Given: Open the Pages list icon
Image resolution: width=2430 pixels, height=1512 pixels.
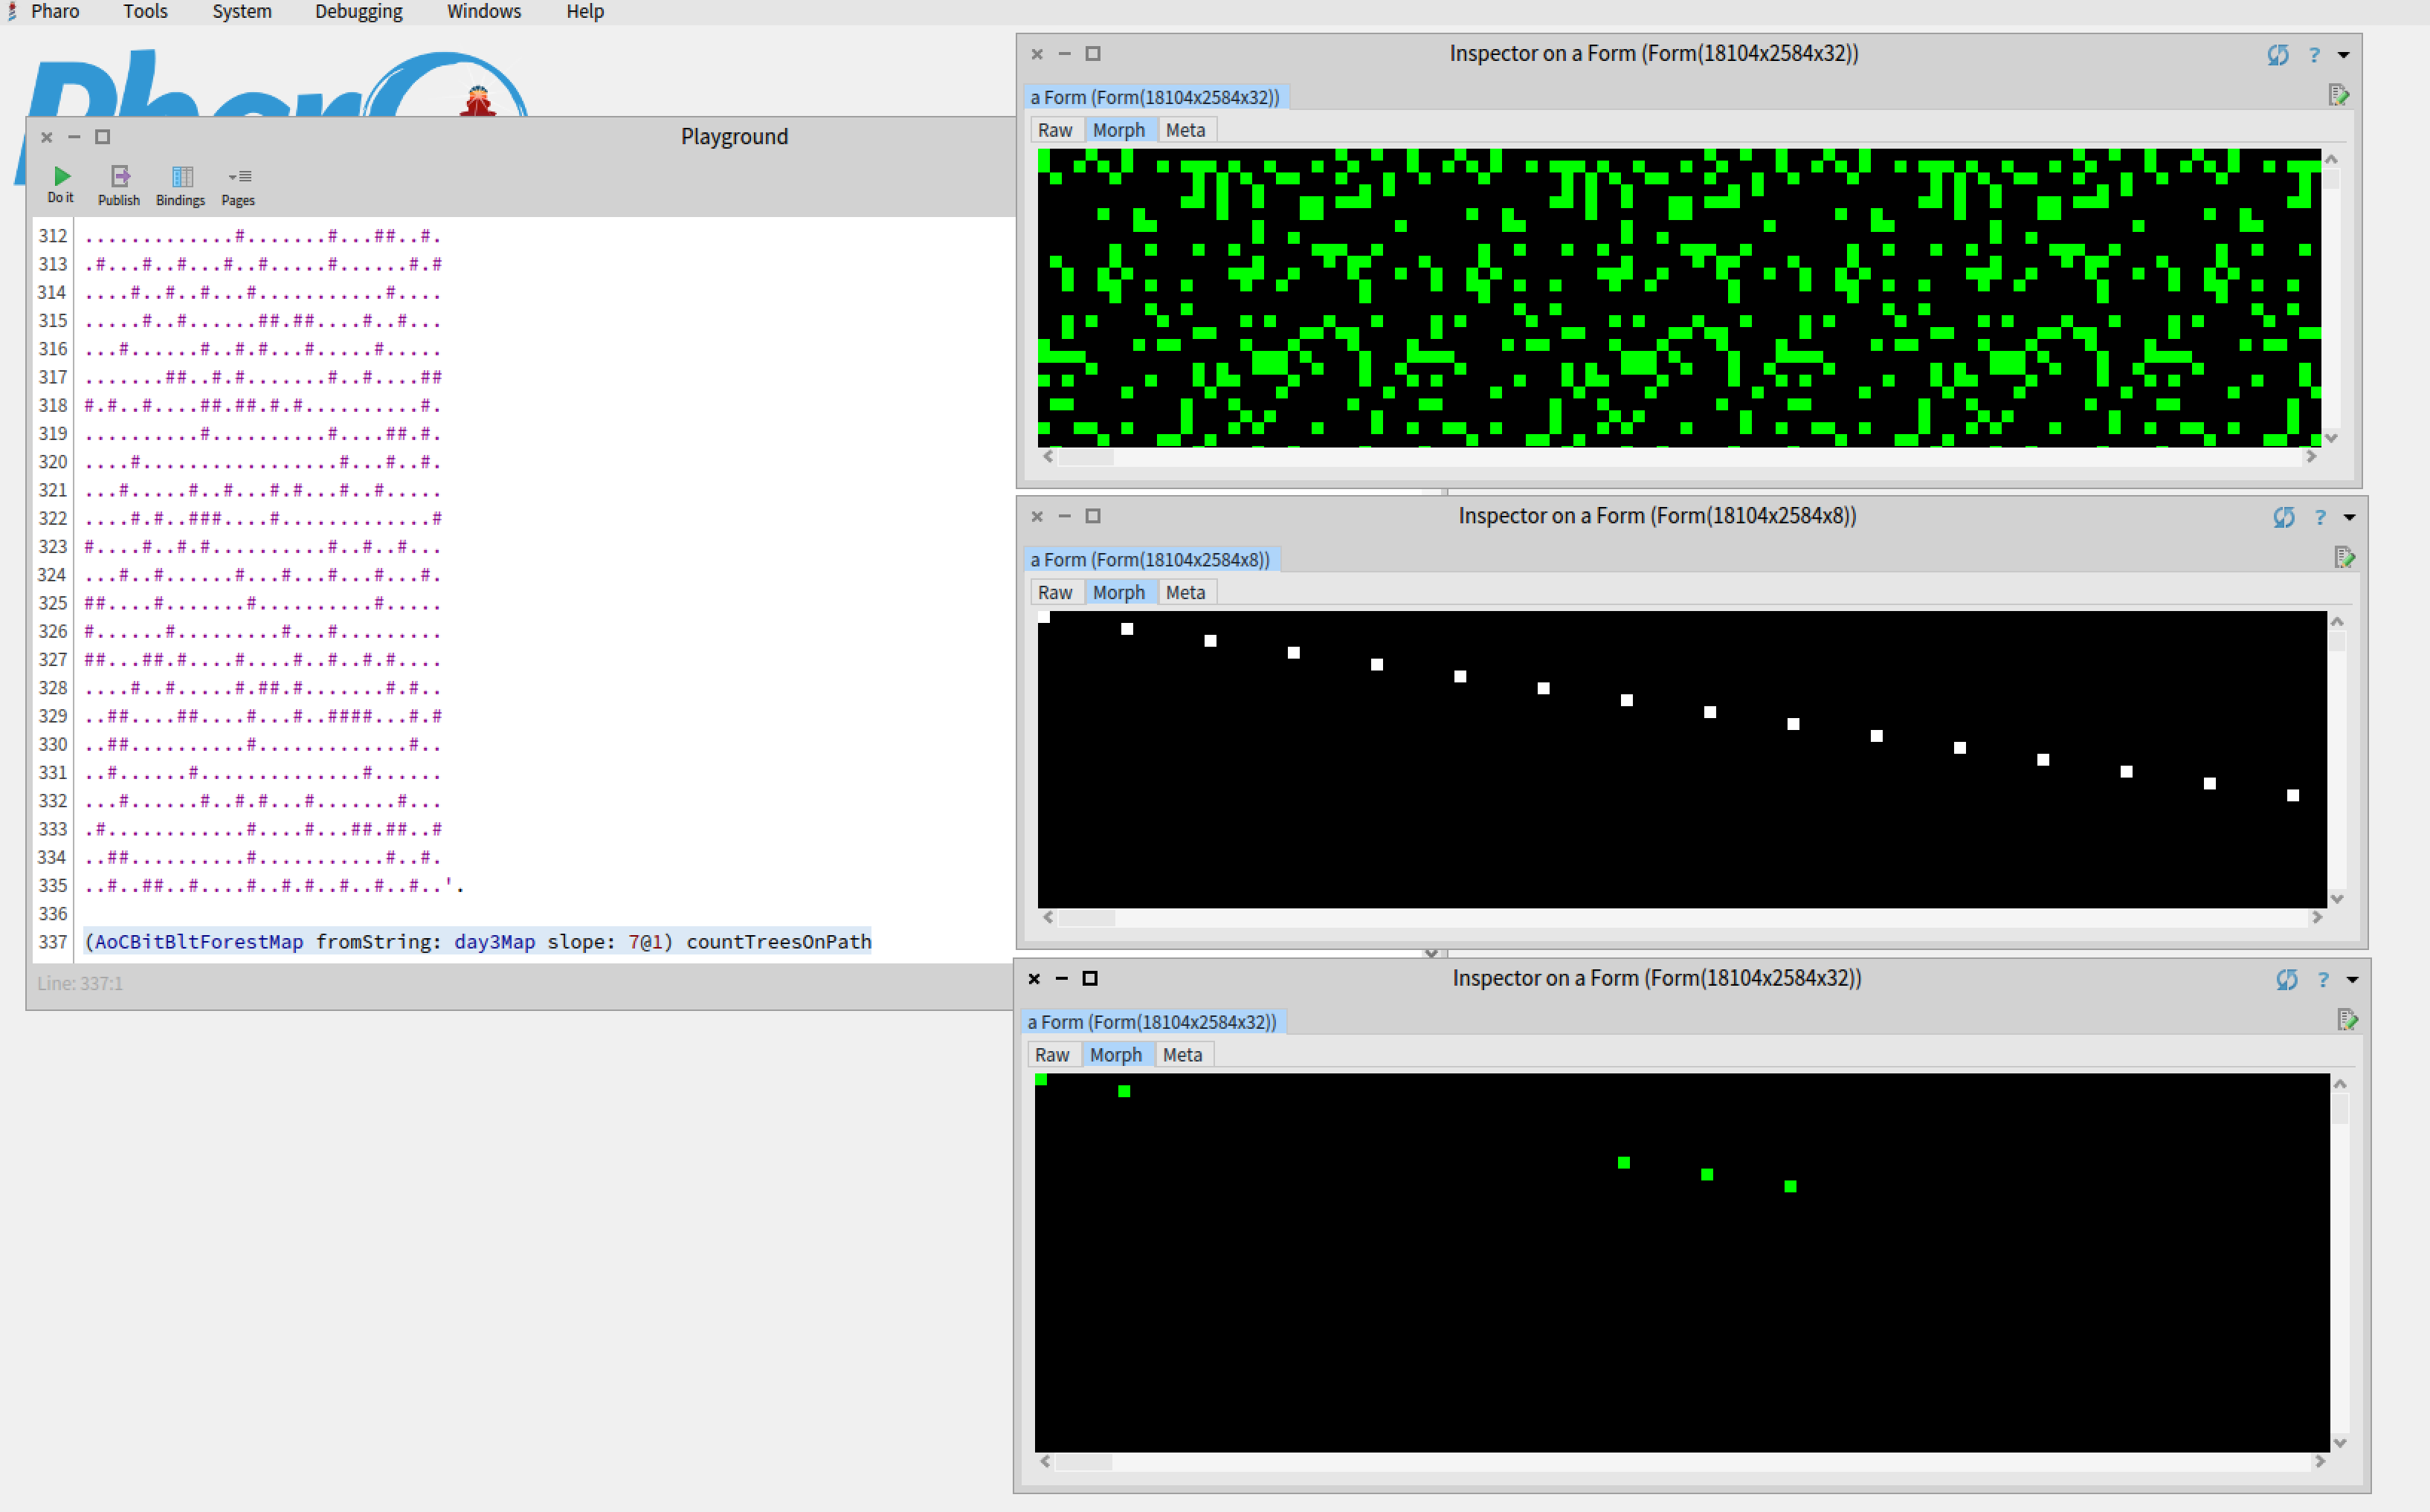Looking at the screenshot, I should (239, 177).
